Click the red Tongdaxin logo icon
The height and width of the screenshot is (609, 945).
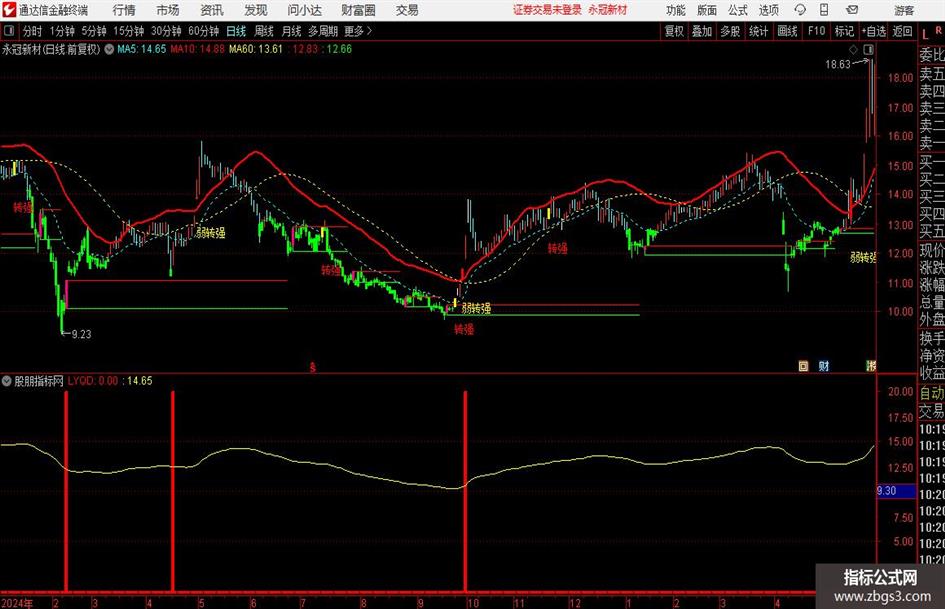point(8,10)
